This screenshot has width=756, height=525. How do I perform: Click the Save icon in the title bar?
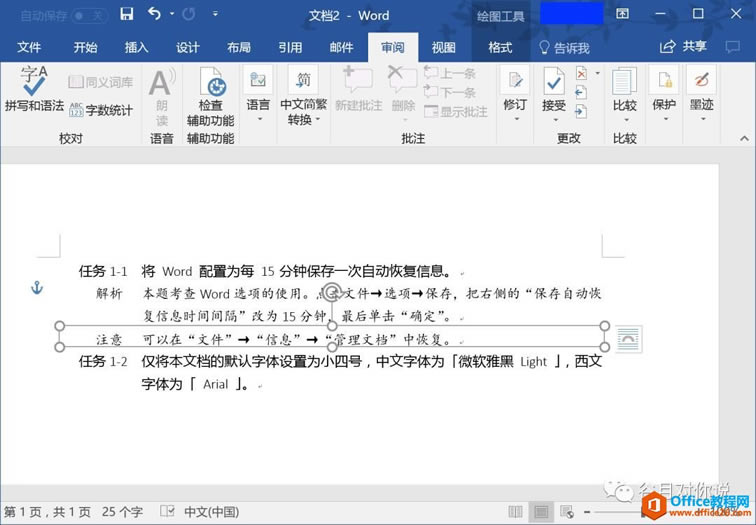click(126, 14)
